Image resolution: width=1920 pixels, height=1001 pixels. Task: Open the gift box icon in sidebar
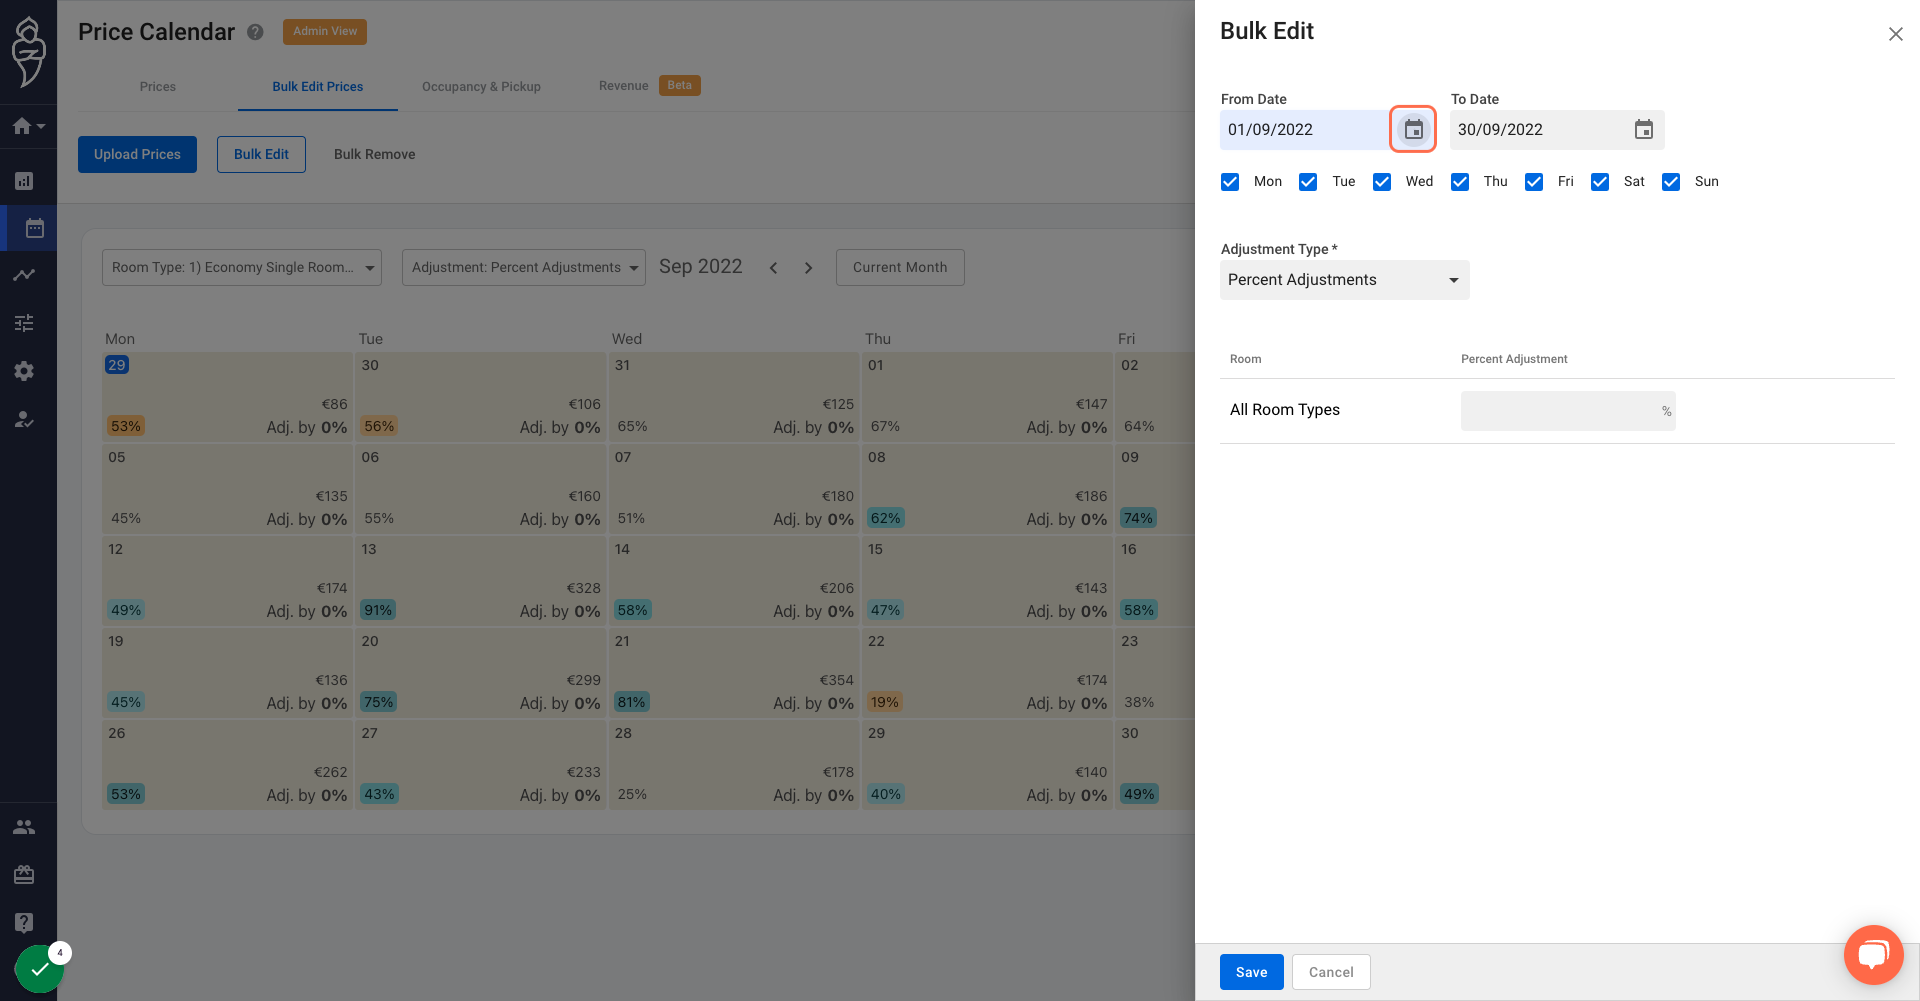[x=24, y=875]
